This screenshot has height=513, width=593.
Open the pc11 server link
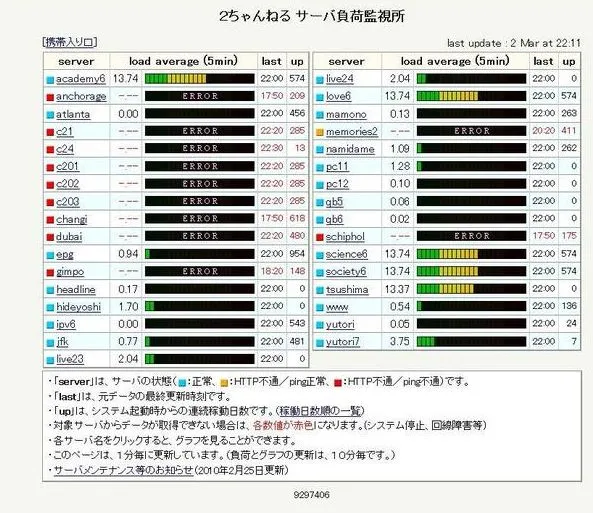tap(337, 166)
